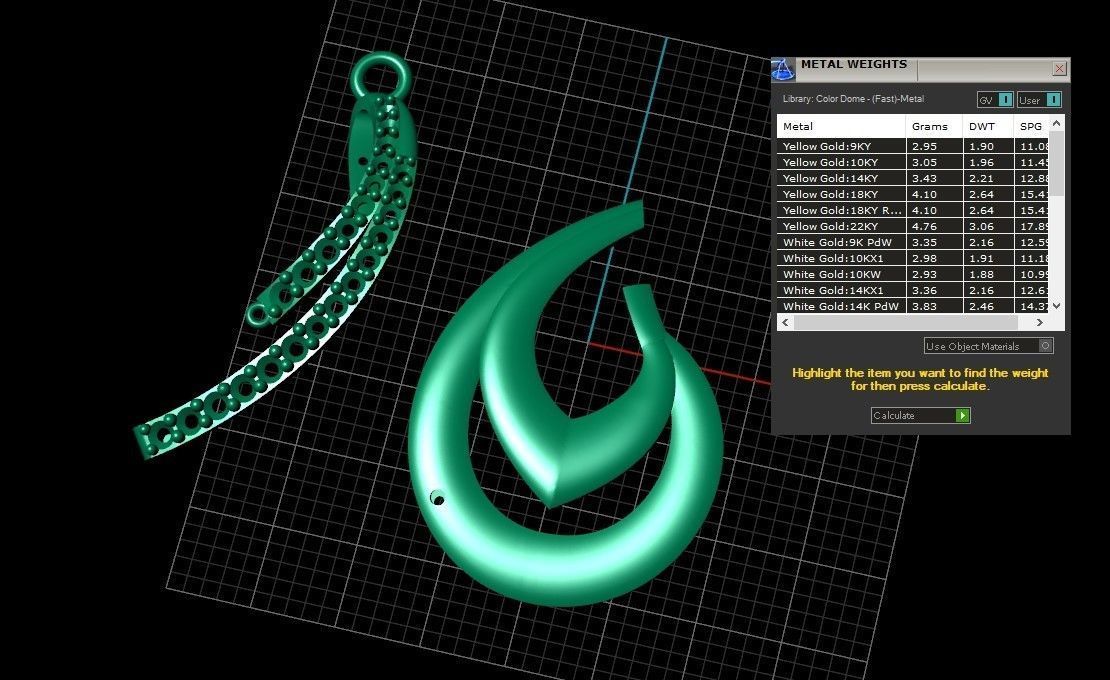
Task: Select the Yellow Gold:22KY row
Action: pos(912,226)
